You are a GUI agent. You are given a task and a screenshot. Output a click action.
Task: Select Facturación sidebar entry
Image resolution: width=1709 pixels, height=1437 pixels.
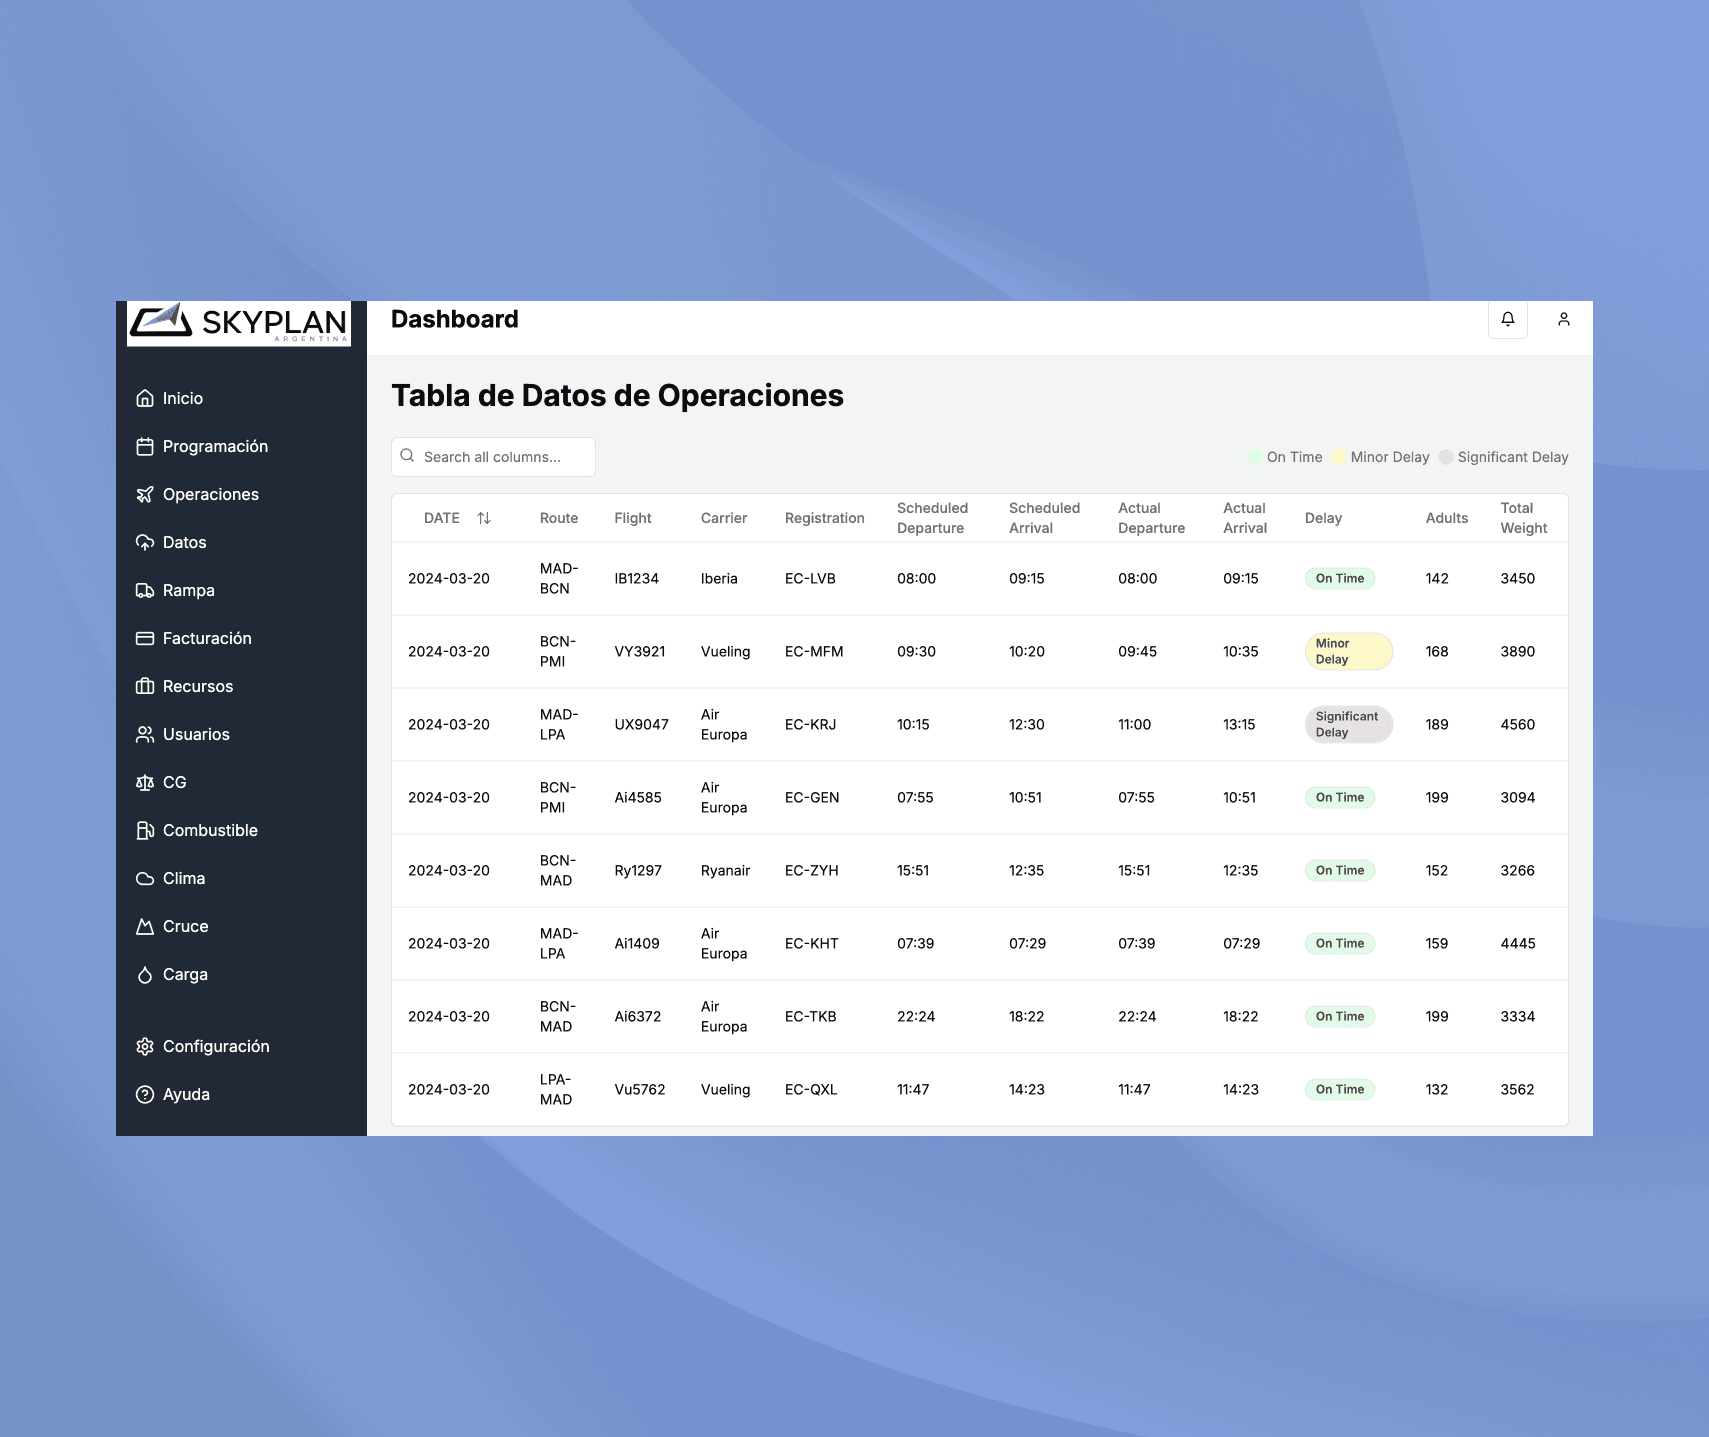pyautogui.click(x=207, y=638)
